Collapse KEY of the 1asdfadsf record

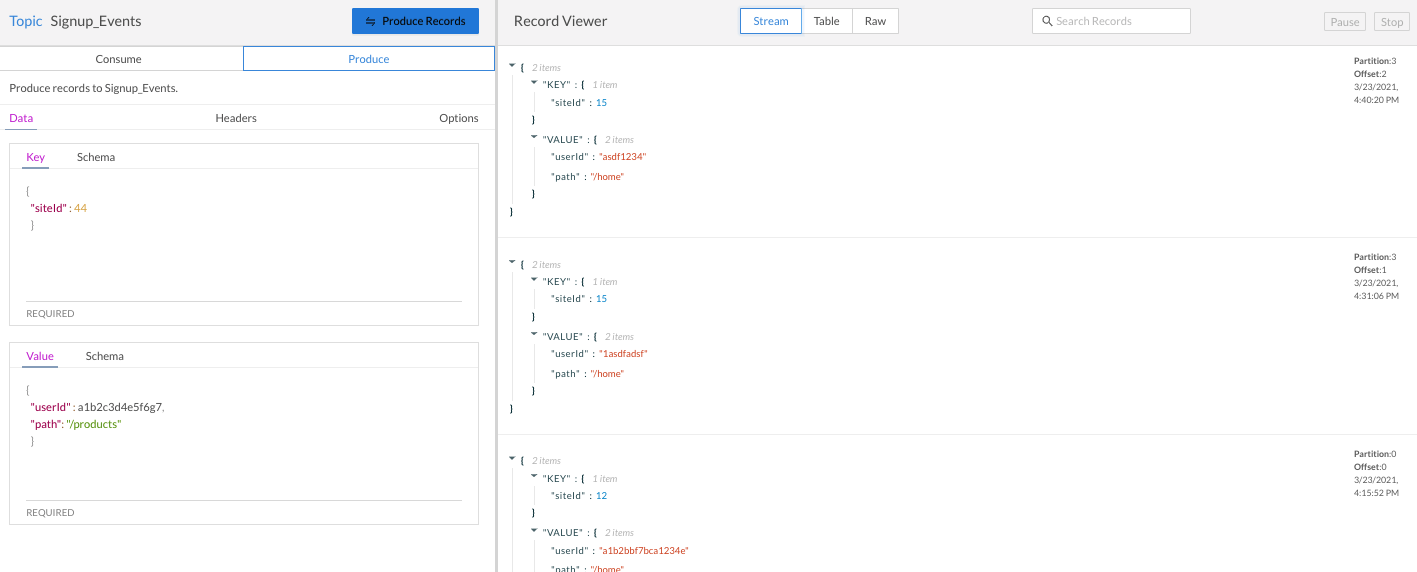point(534,281)
